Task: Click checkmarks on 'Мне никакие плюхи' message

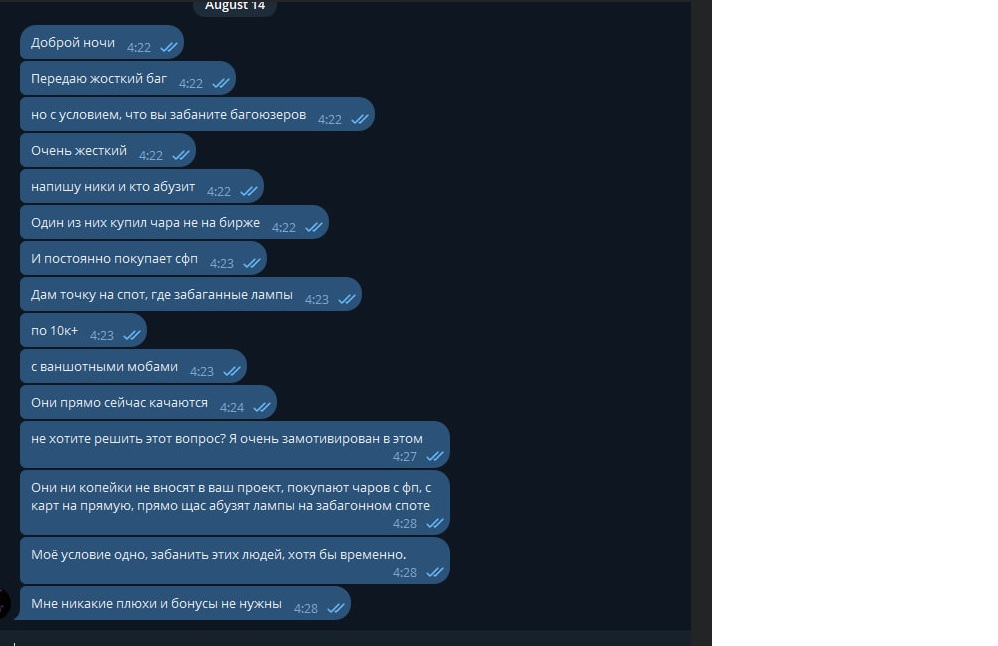Action: click(x=335, y=608)
